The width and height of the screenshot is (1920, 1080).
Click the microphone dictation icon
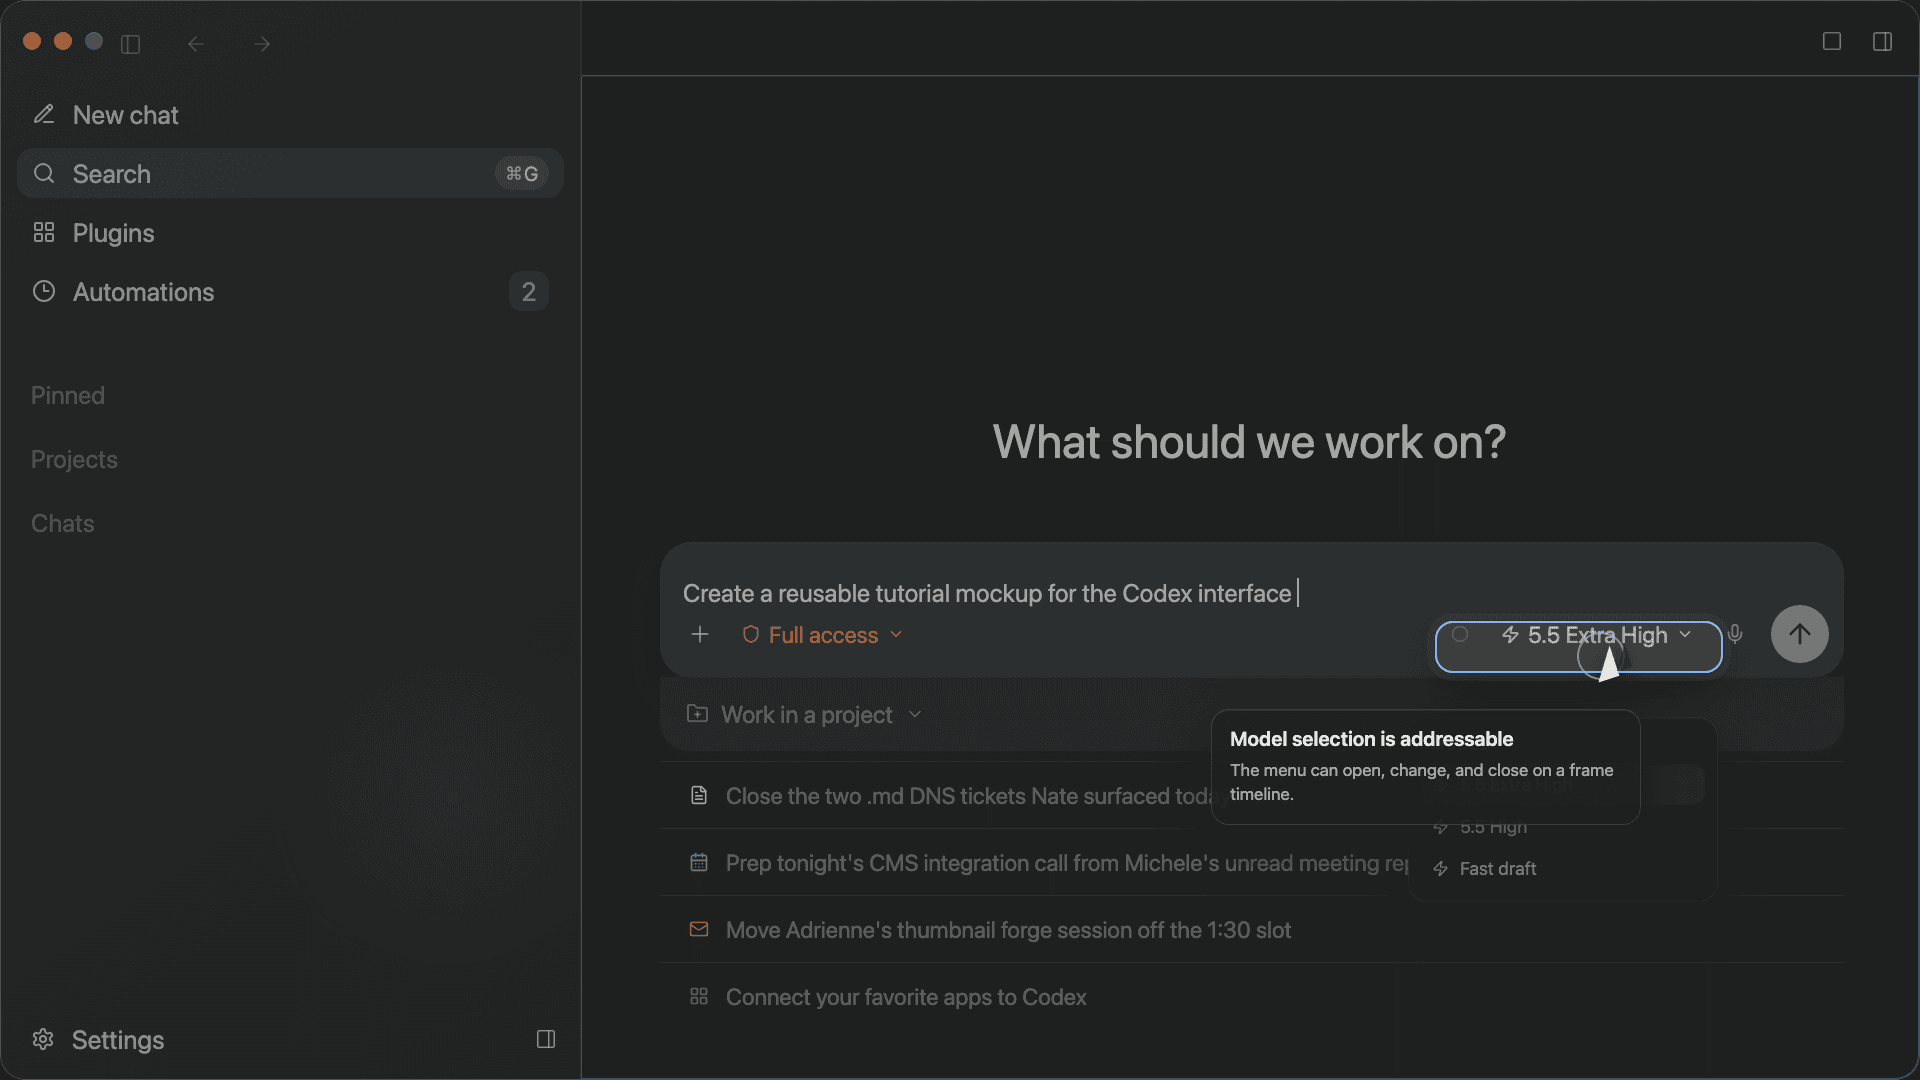tap(1735, 634)
